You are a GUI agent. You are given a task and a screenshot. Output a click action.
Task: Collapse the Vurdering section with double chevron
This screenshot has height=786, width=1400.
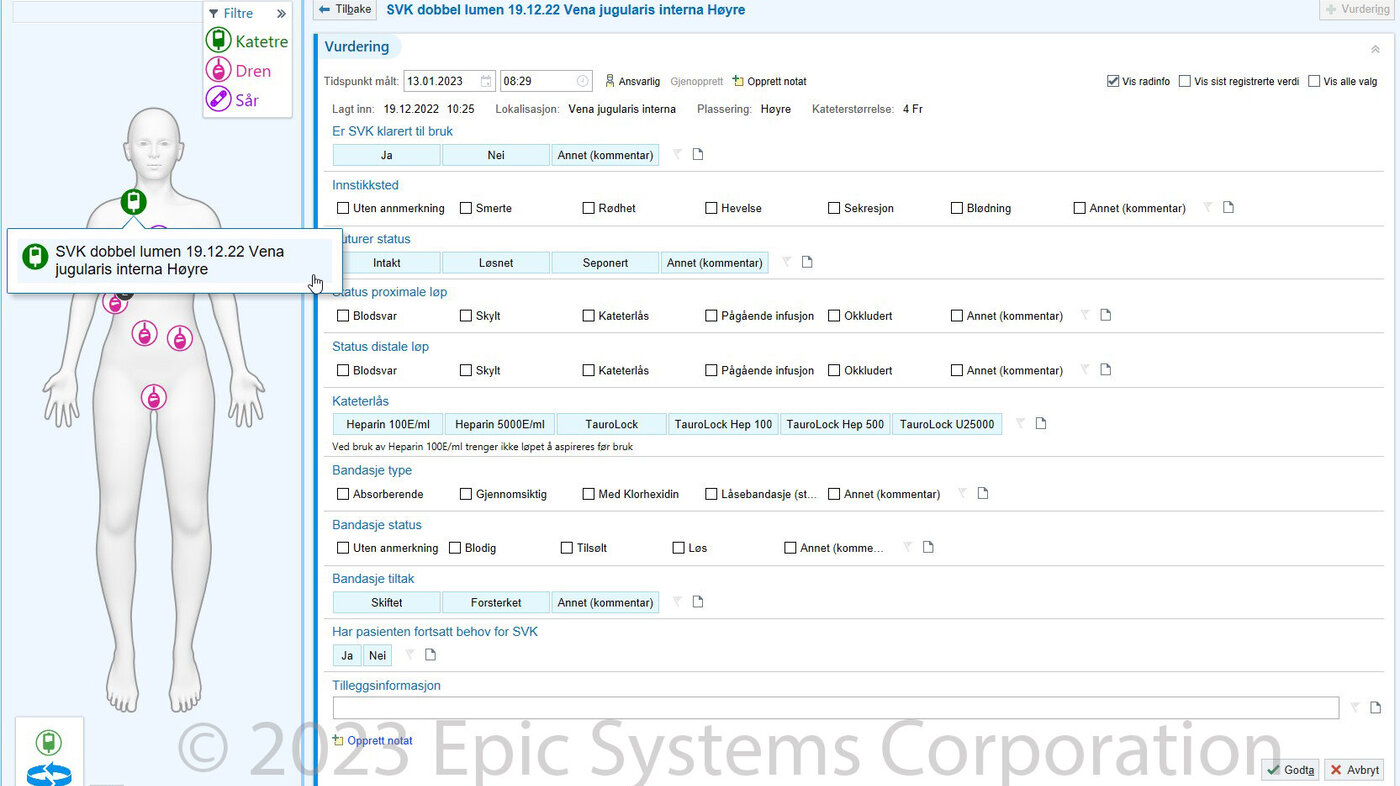point(1375,48)
